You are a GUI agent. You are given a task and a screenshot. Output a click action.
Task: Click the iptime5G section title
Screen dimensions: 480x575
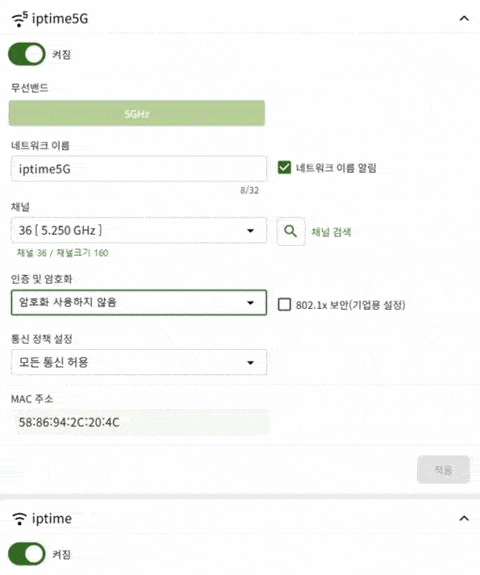click(x=60, y=19)
